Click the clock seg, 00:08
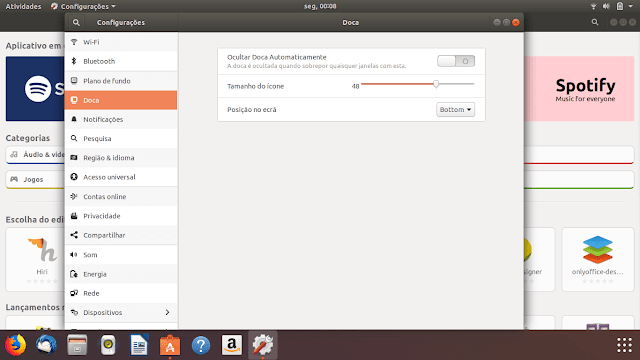The width and height of the screenshot is (640, 360). click(x=320, y=7)
